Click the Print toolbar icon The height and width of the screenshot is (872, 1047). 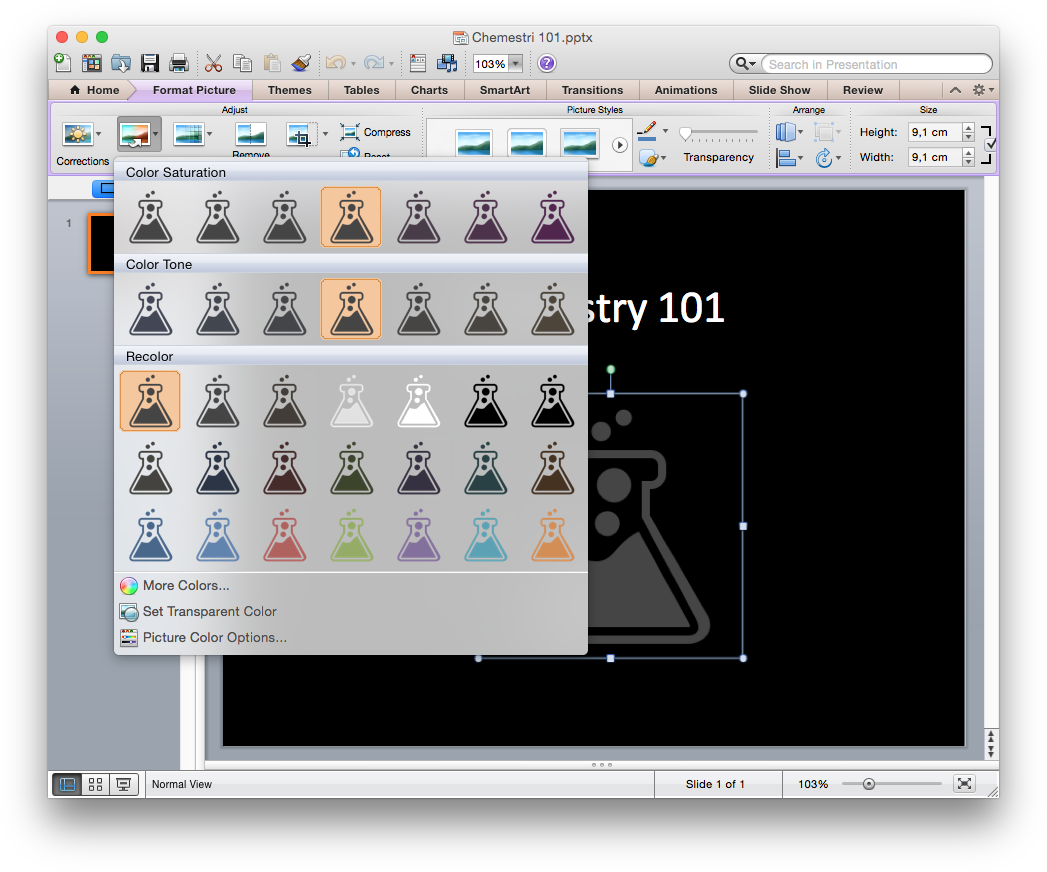click(x=178, y=63)
